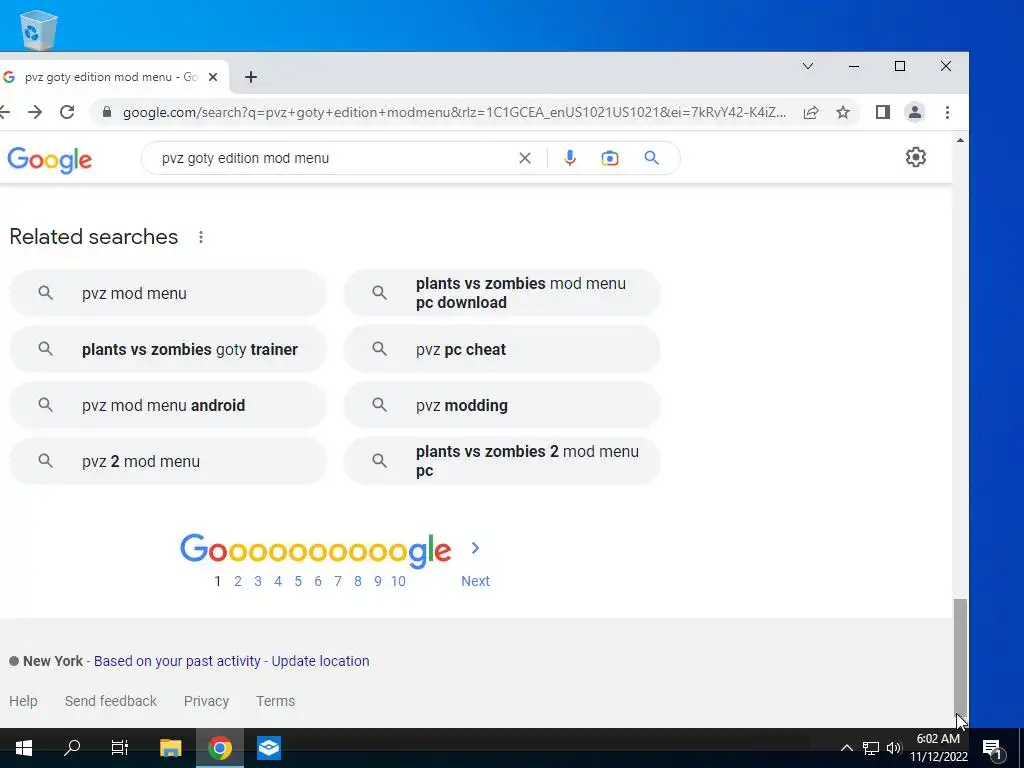1024x768 pixels.
Task: Click the Next page link
Action: click(x=475, y=581)
